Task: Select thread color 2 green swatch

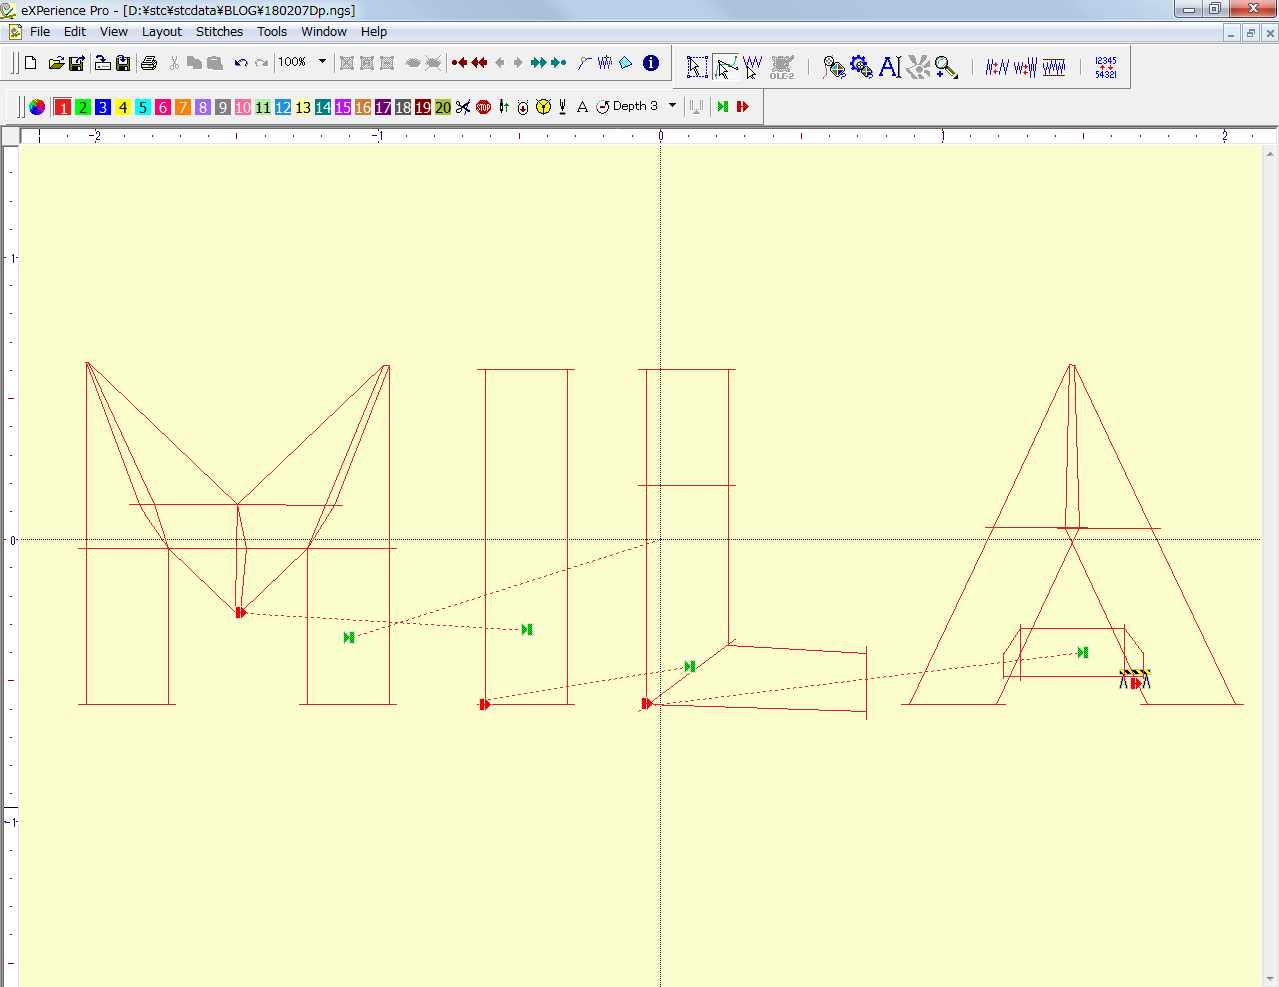Action: [83, 107]
